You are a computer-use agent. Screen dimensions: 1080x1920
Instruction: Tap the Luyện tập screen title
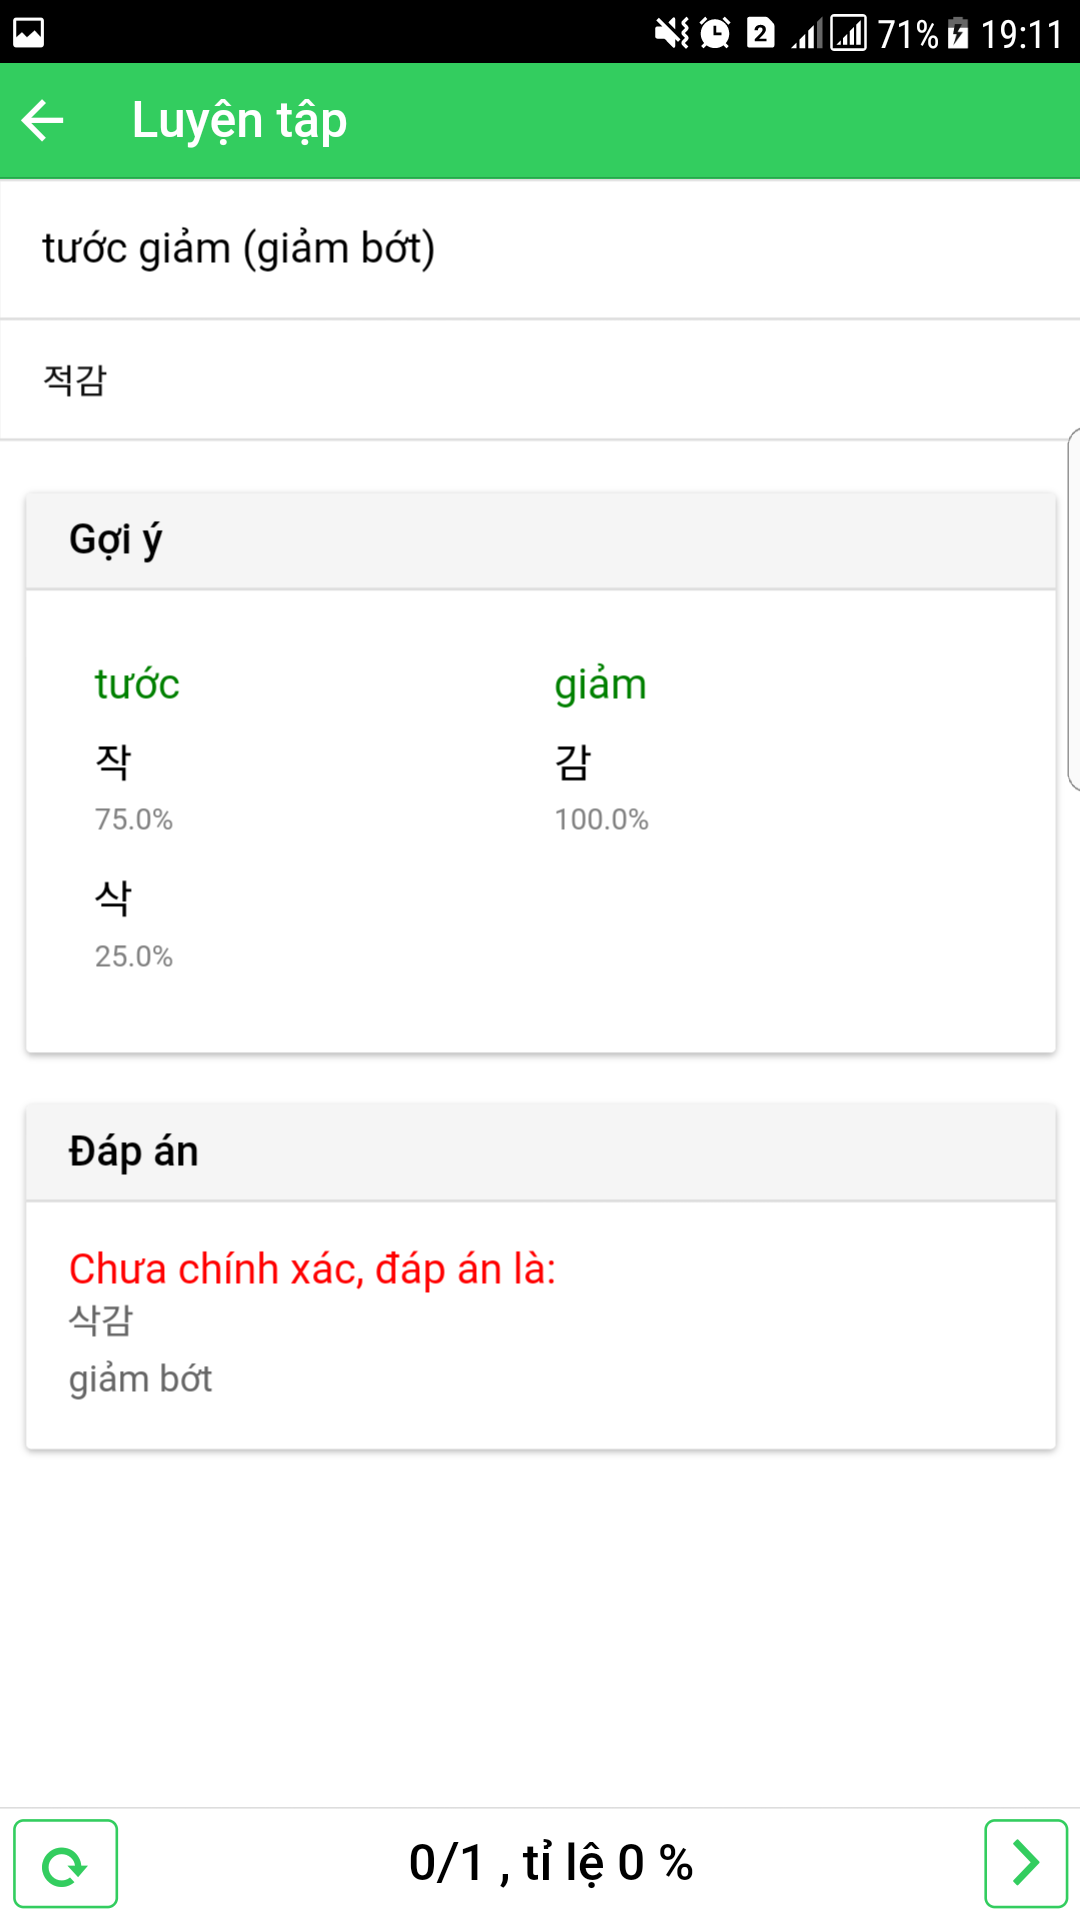[240, 121]
